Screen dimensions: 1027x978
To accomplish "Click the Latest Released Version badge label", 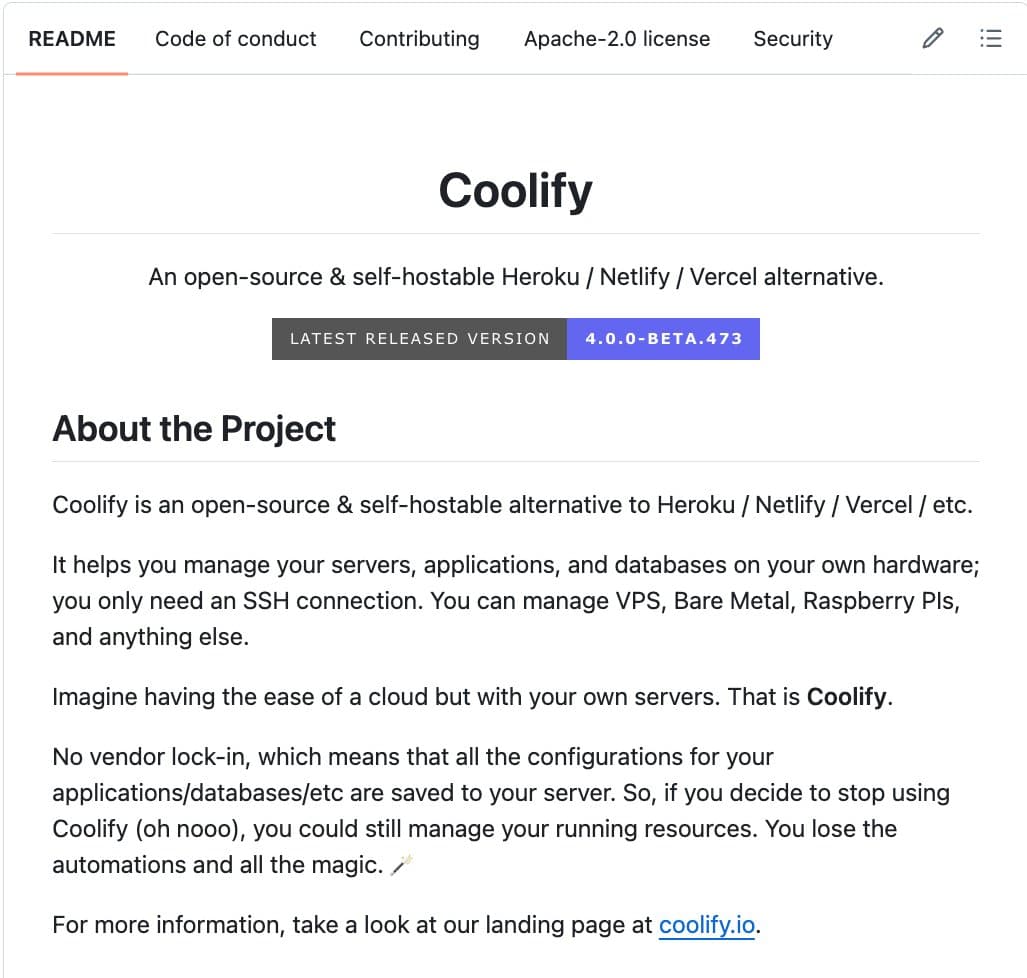I will [x=418, y=338].
